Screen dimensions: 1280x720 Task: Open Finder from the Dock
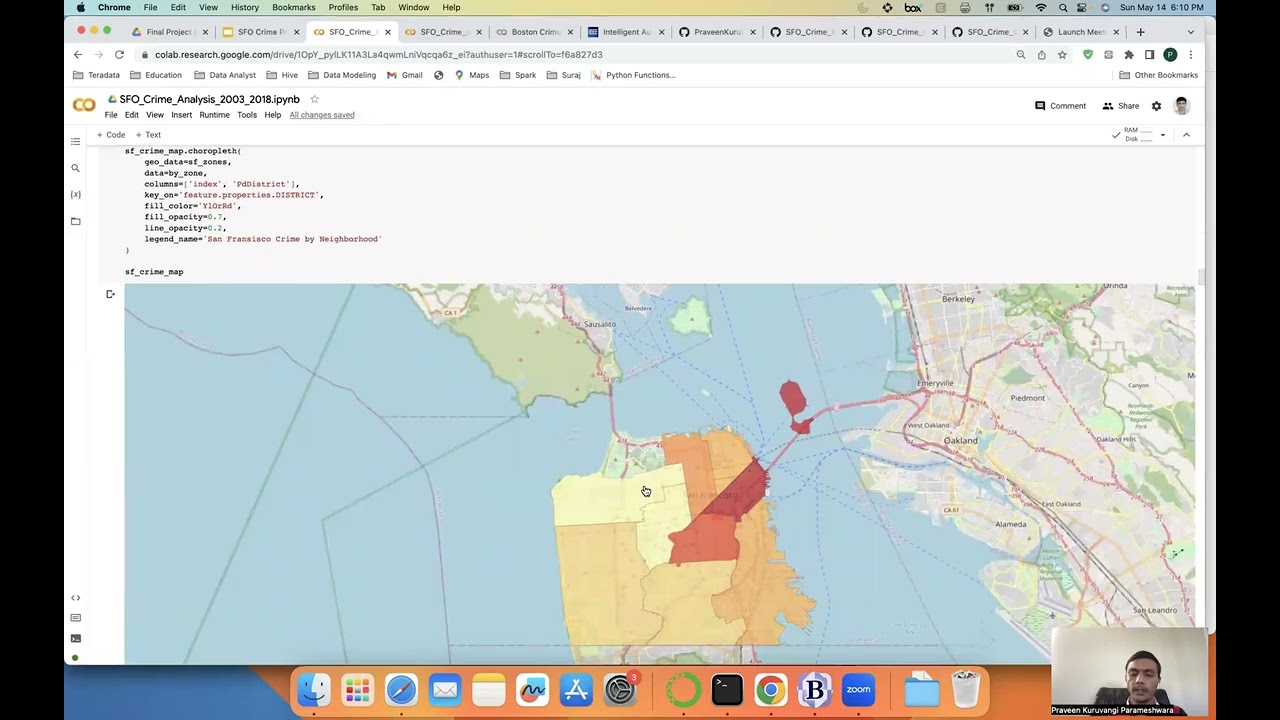tap(313, 690)
